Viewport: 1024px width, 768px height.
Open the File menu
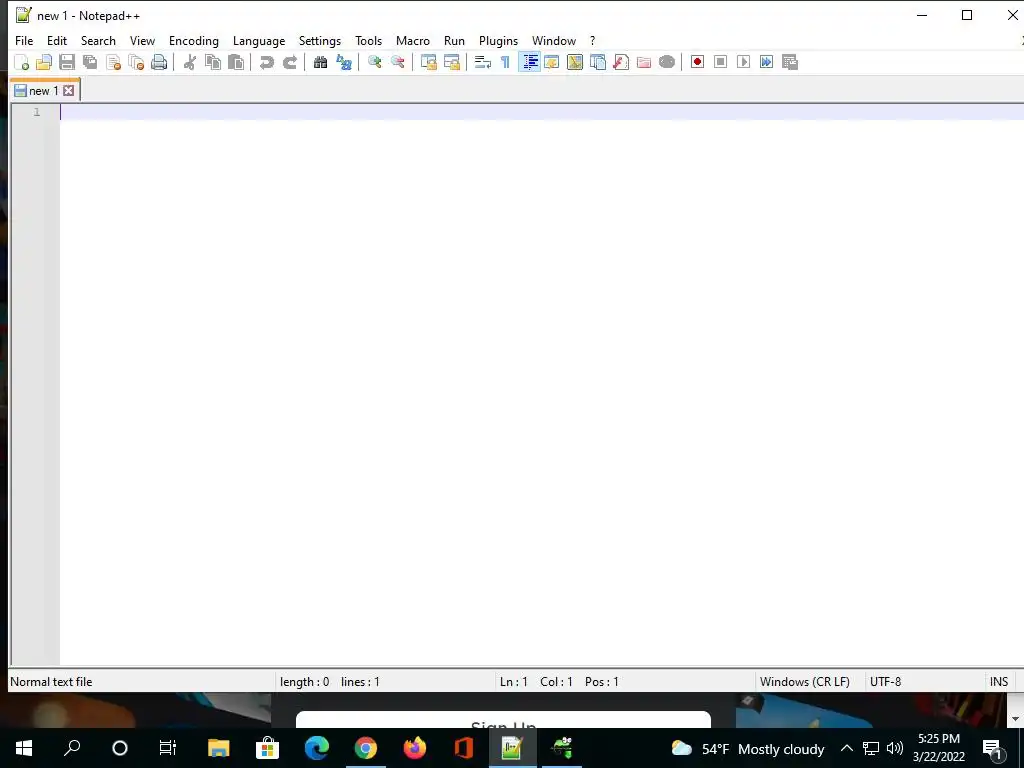[24, 40]
